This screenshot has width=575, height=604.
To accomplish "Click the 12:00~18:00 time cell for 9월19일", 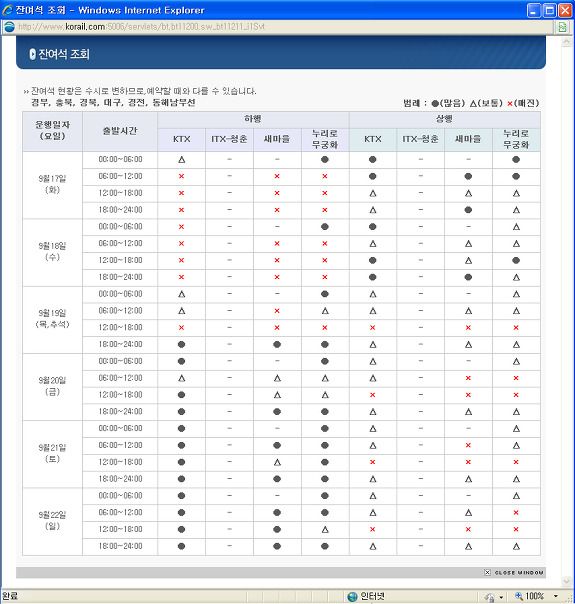I will coord(120,327).
